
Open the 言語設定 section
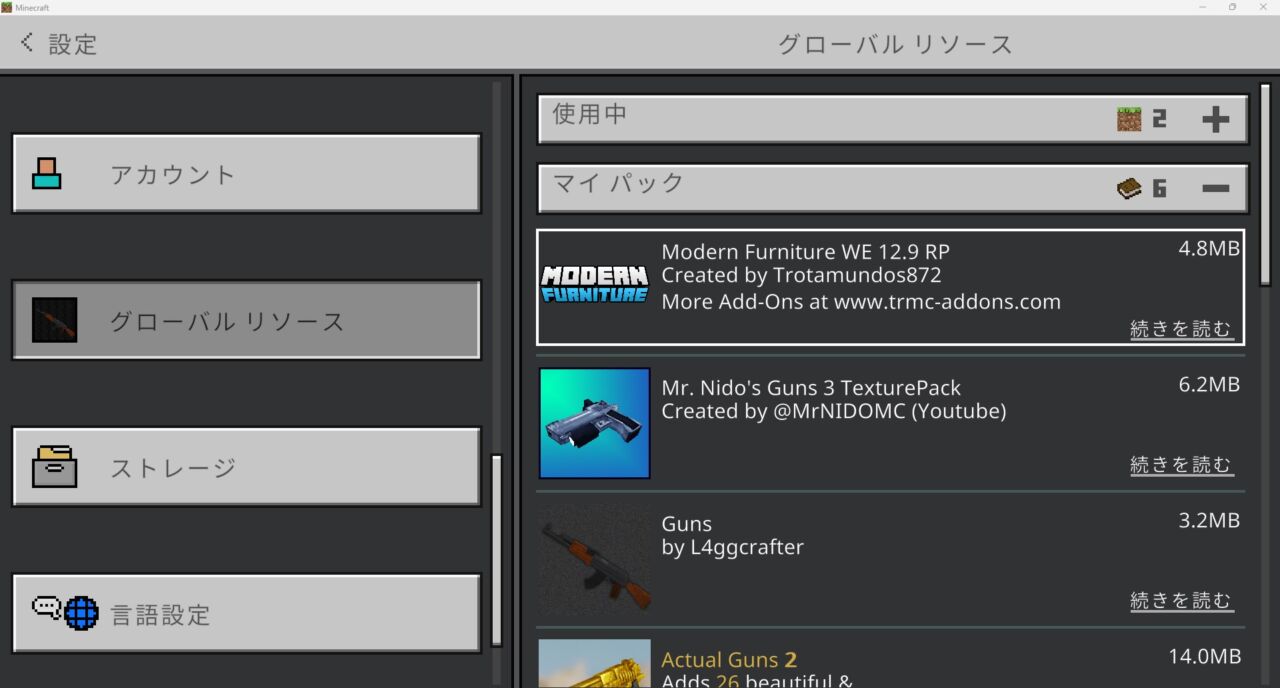click(245, 614)
